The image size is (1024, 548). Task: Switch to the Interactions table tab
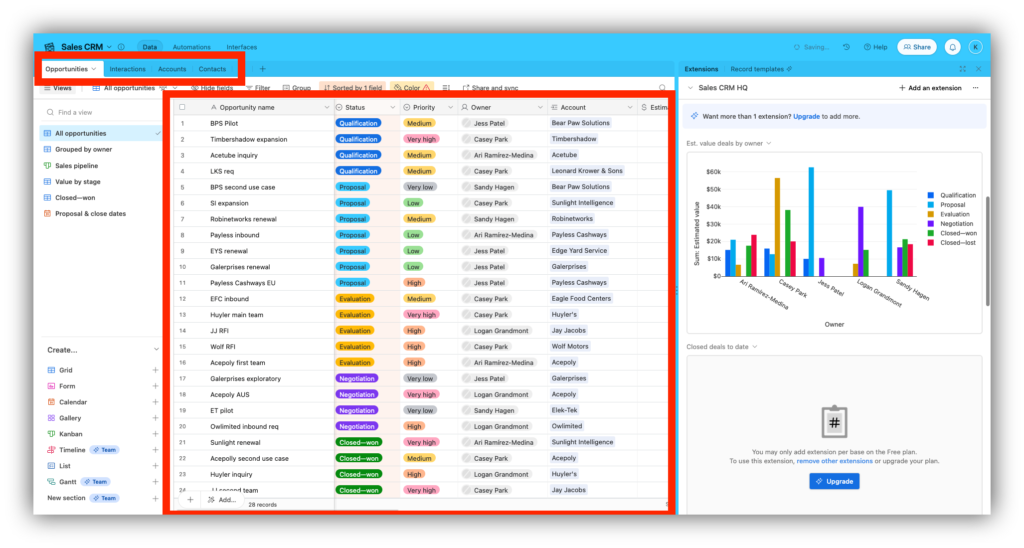point(127,69)
